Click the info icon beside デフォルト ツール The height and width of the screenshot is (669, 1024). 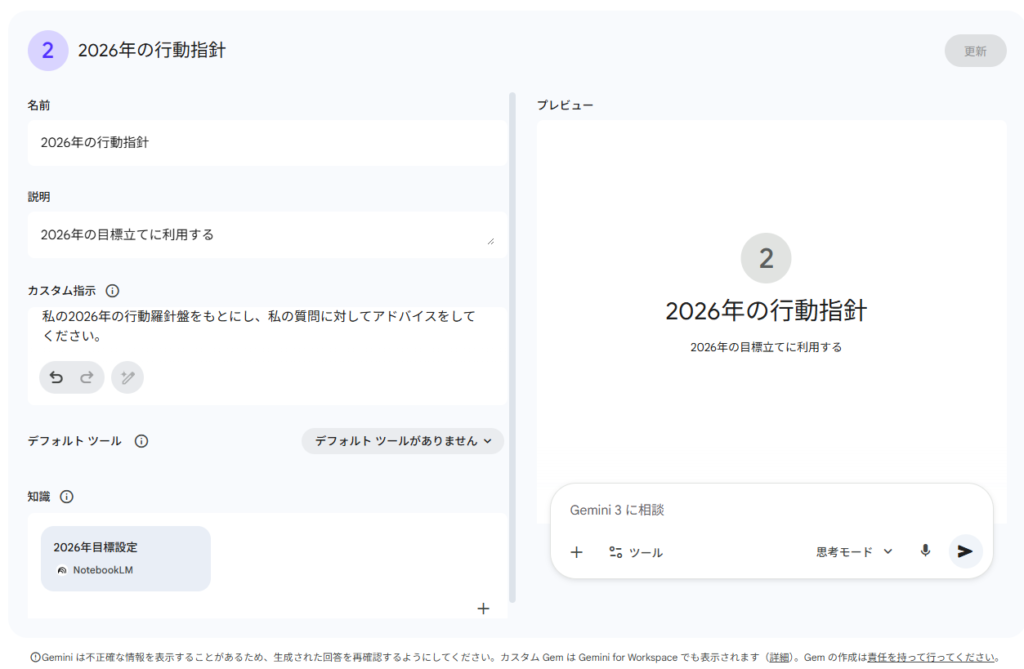141,441
